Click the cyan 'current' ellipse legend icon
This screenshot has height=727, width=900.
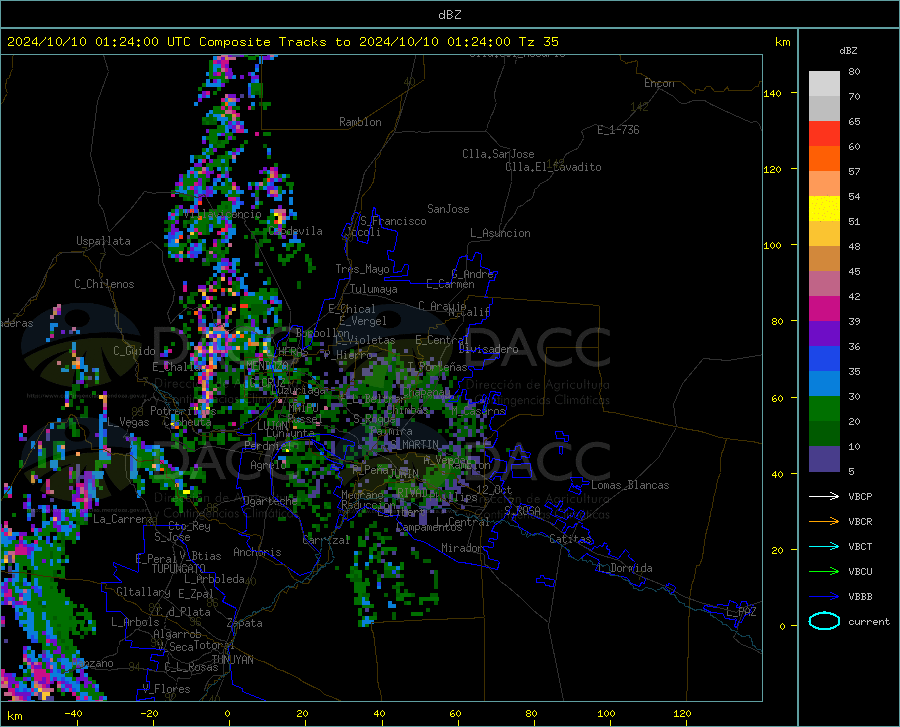pyautogui.click(x=824, y=621)
